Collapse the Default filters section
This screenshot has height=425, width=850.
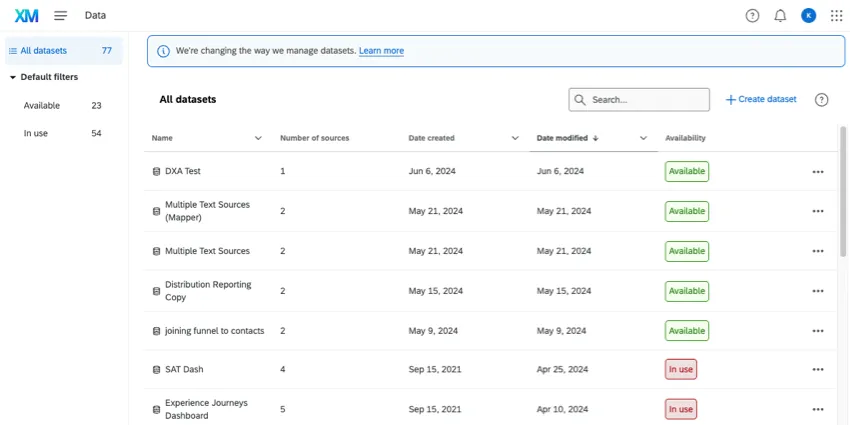[x=13, y=77]
